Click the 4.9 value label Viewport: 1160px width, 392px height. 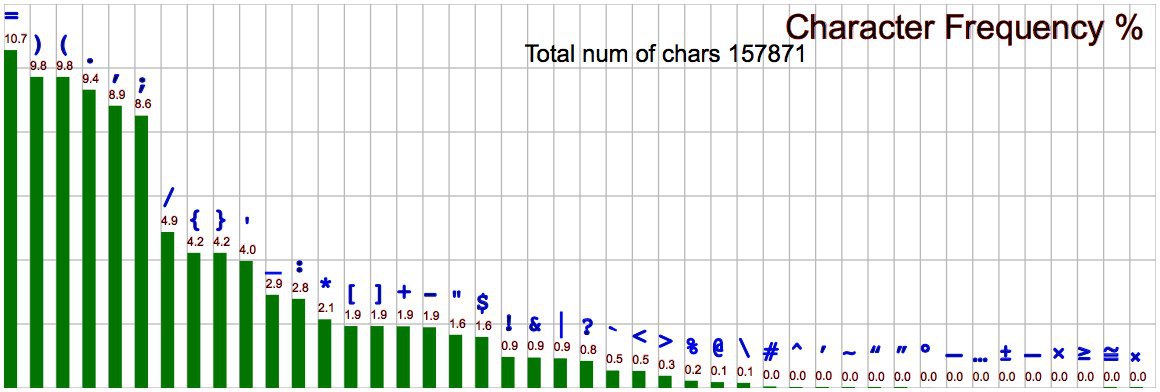[169, 220]
